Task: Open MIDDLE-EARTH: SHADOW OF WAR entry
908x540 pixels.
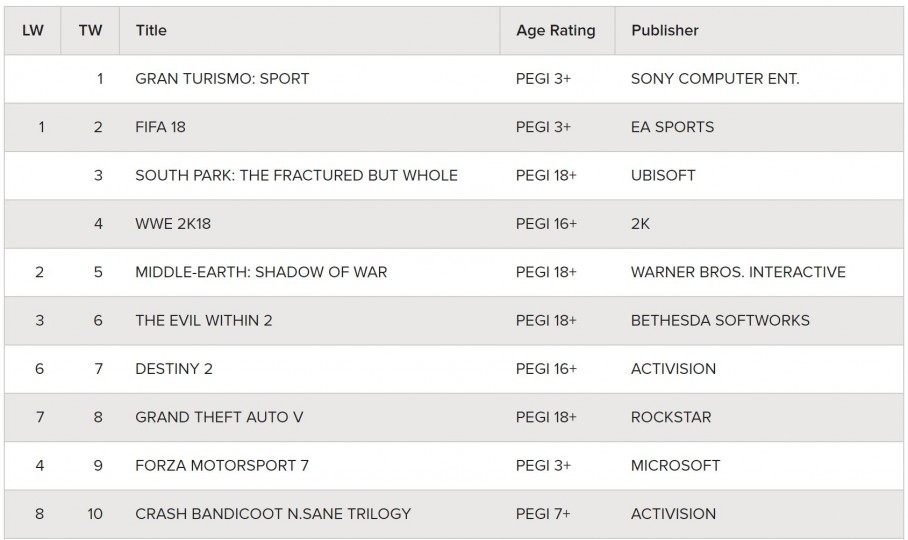Action: [x=261, y=272]
